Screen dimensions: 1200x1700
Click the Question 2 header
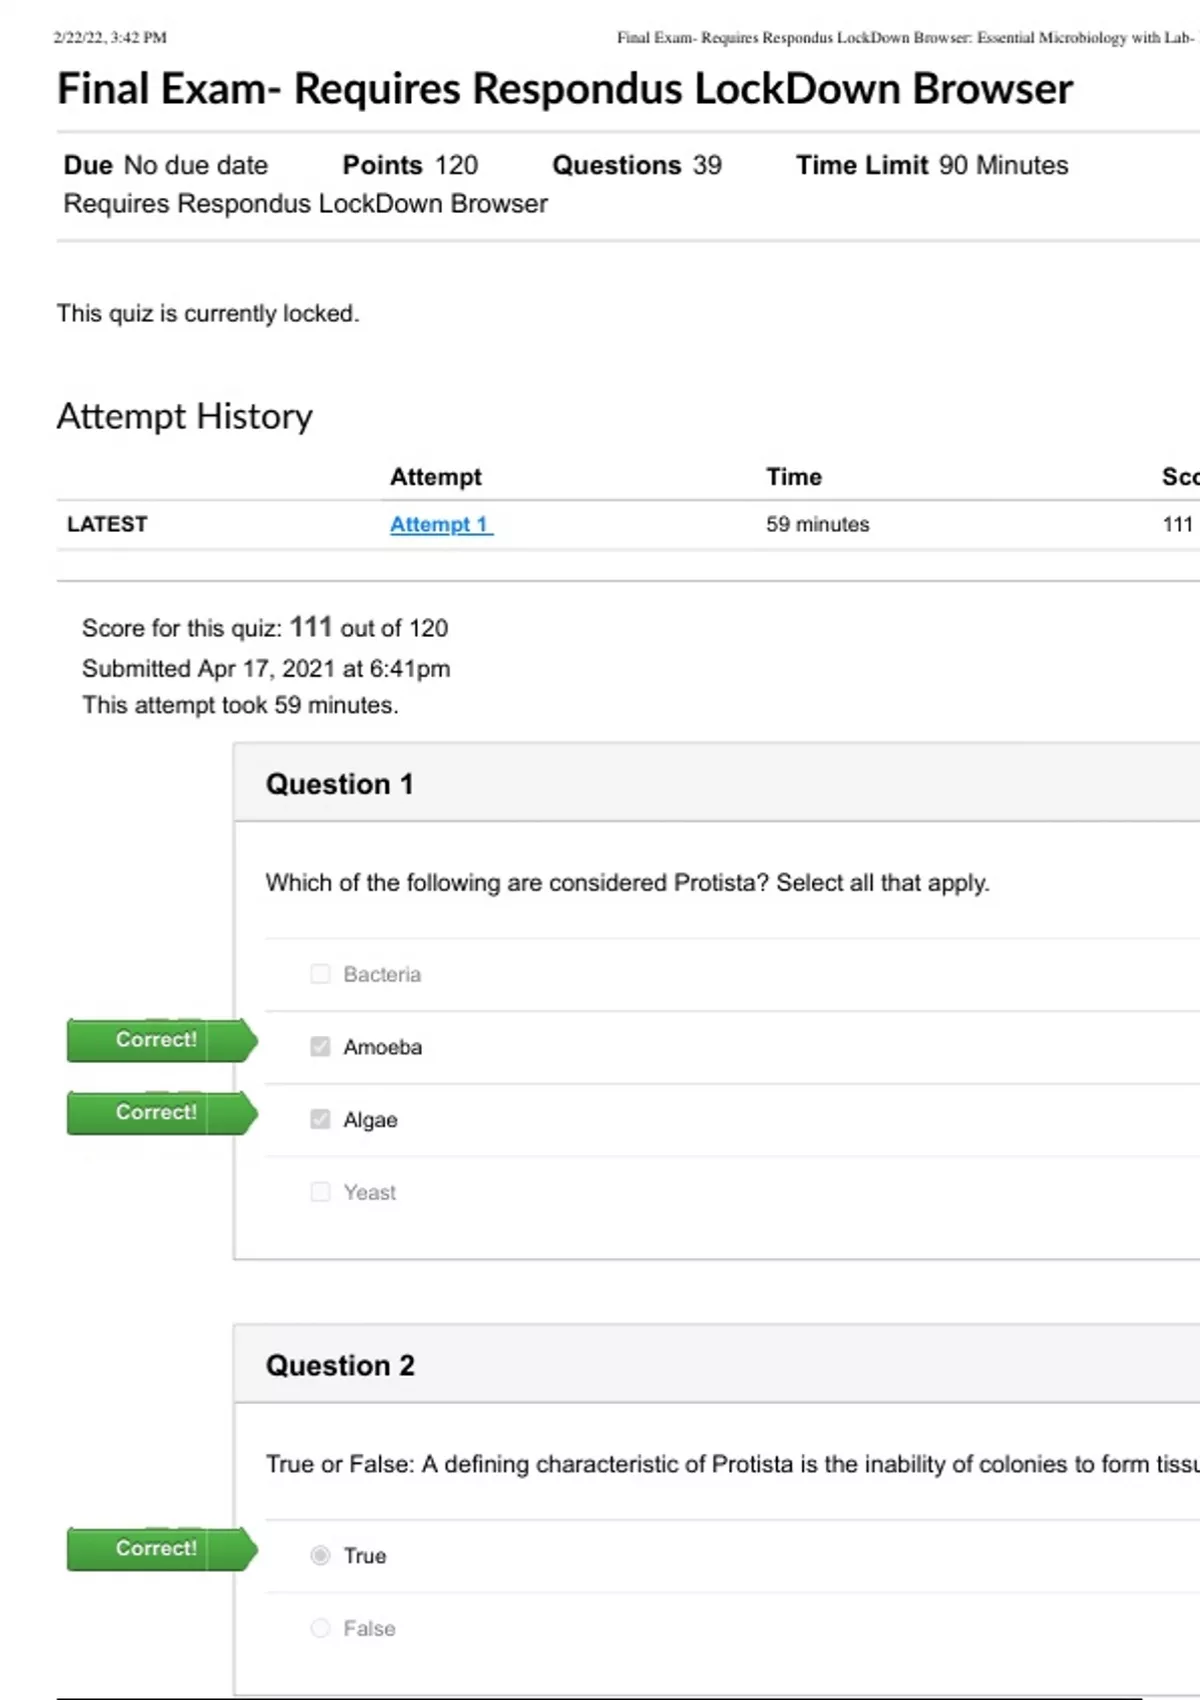(x=340, y=1366)
